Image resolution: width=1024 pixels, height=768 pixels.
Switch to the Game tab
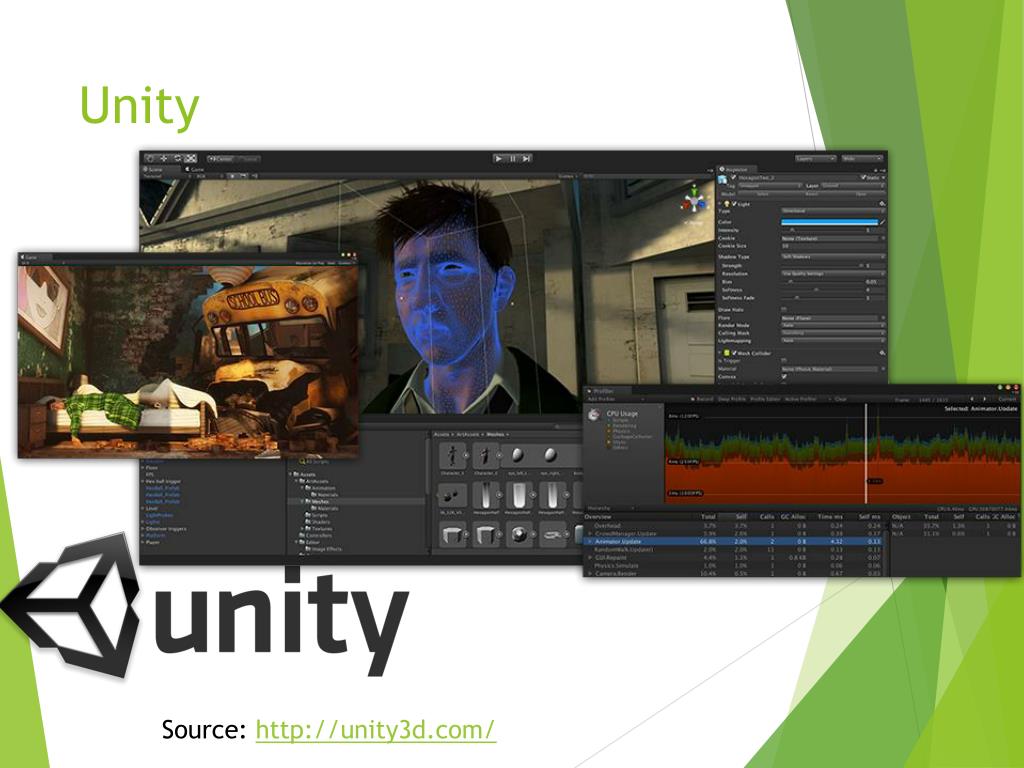[x=195, y=169]
